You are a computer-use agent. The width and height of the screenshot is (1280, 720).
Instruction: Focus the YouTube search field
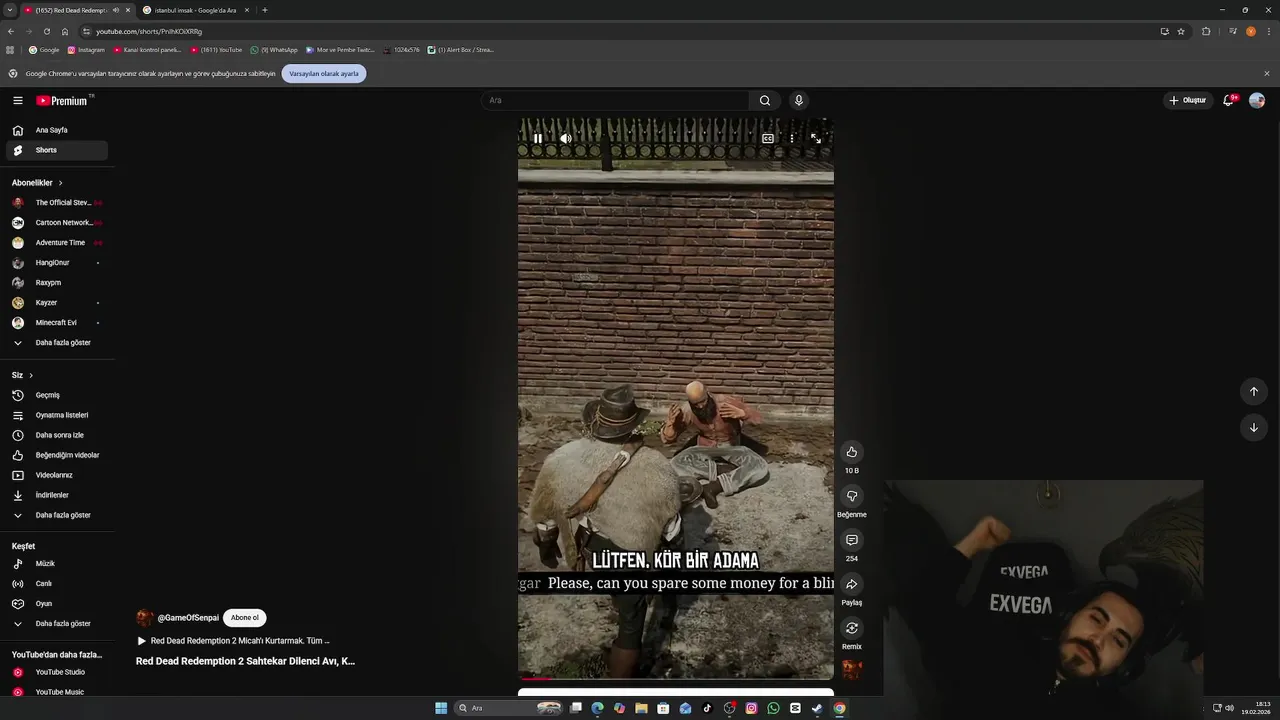click(615, 100)
